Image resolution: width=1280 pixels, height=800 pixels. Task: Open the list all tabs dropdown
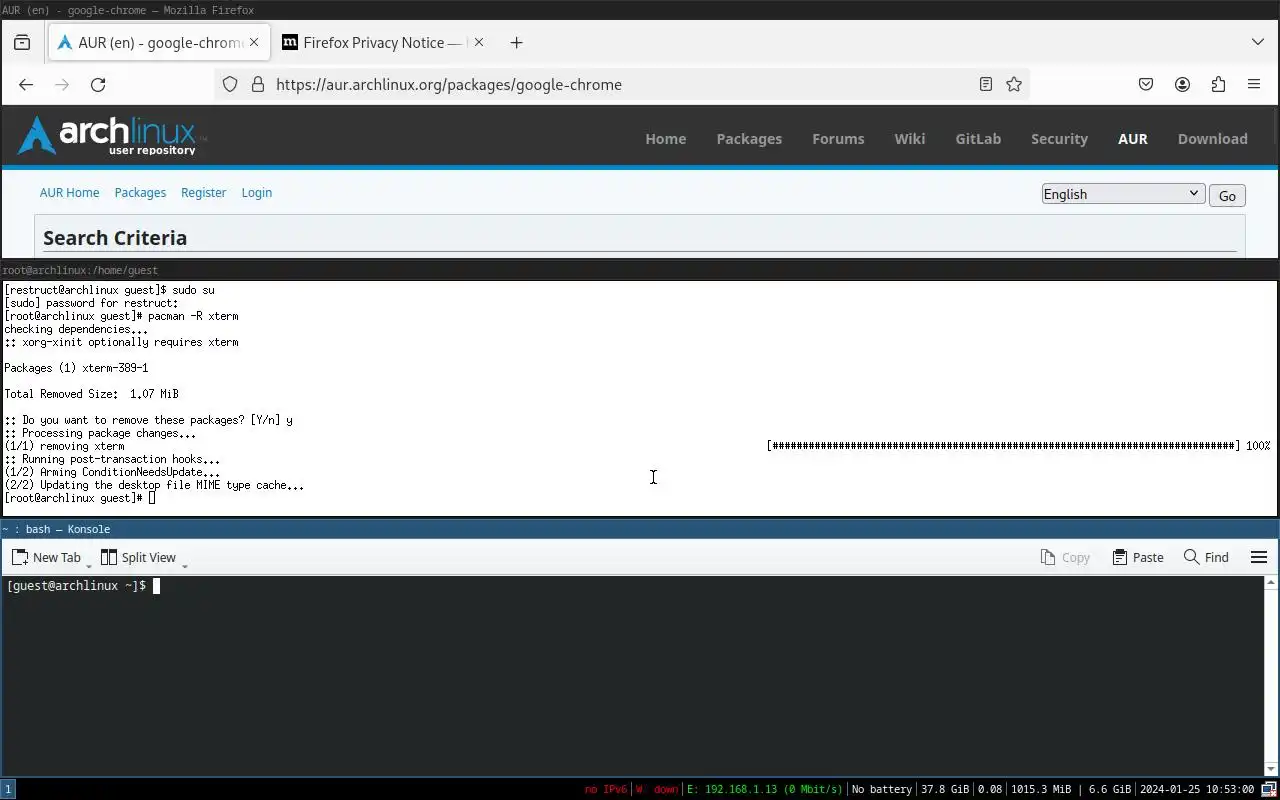point(1258,42)
